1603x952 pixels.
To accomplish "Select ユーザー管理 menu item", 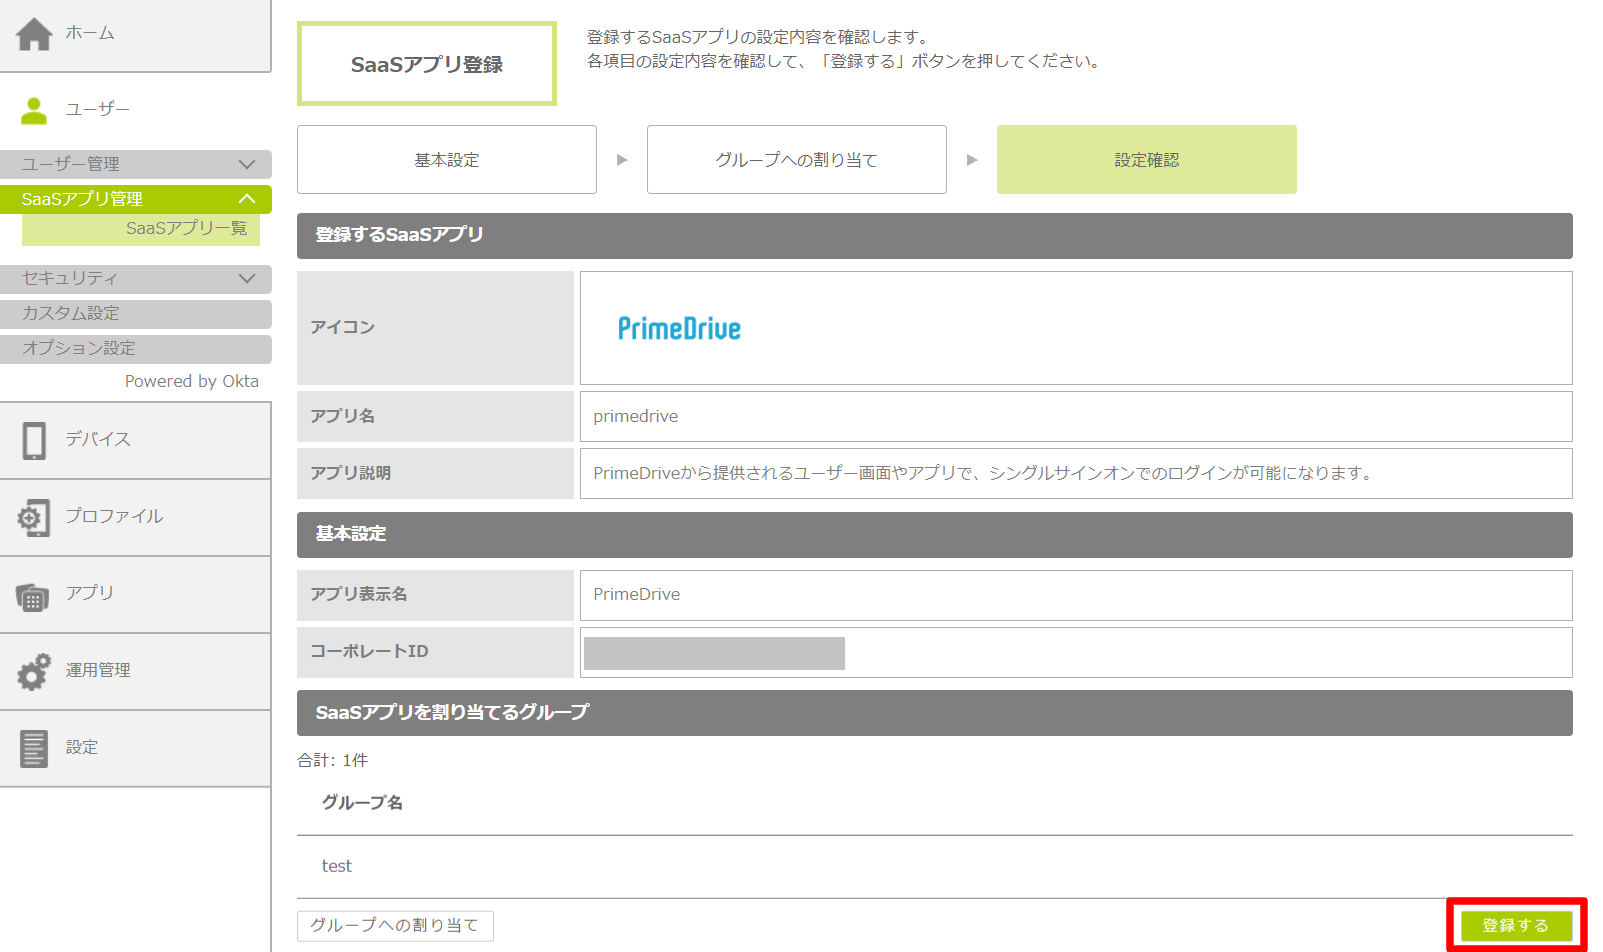I will pyautogui.click(x=135, y=164).
